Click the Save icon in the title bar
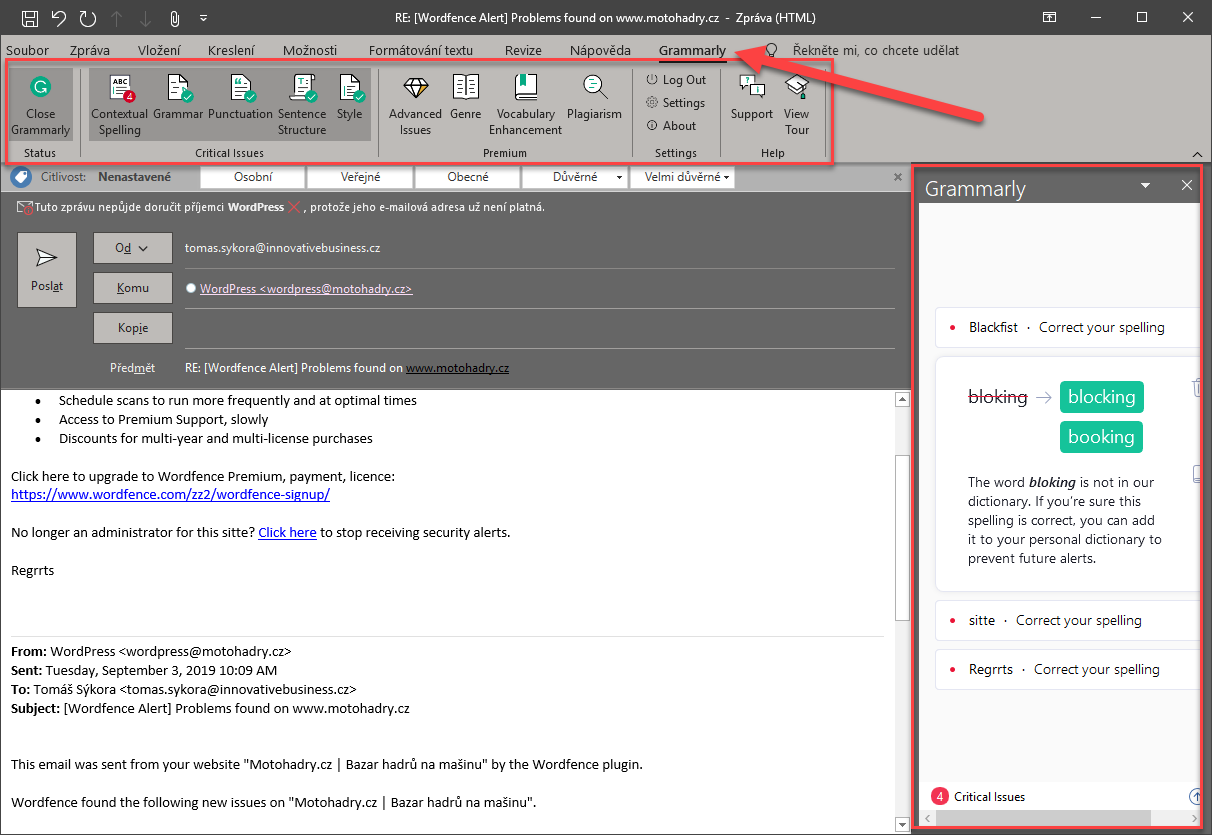This screenshot has width=1212, height=835. [x=30, y=18]
